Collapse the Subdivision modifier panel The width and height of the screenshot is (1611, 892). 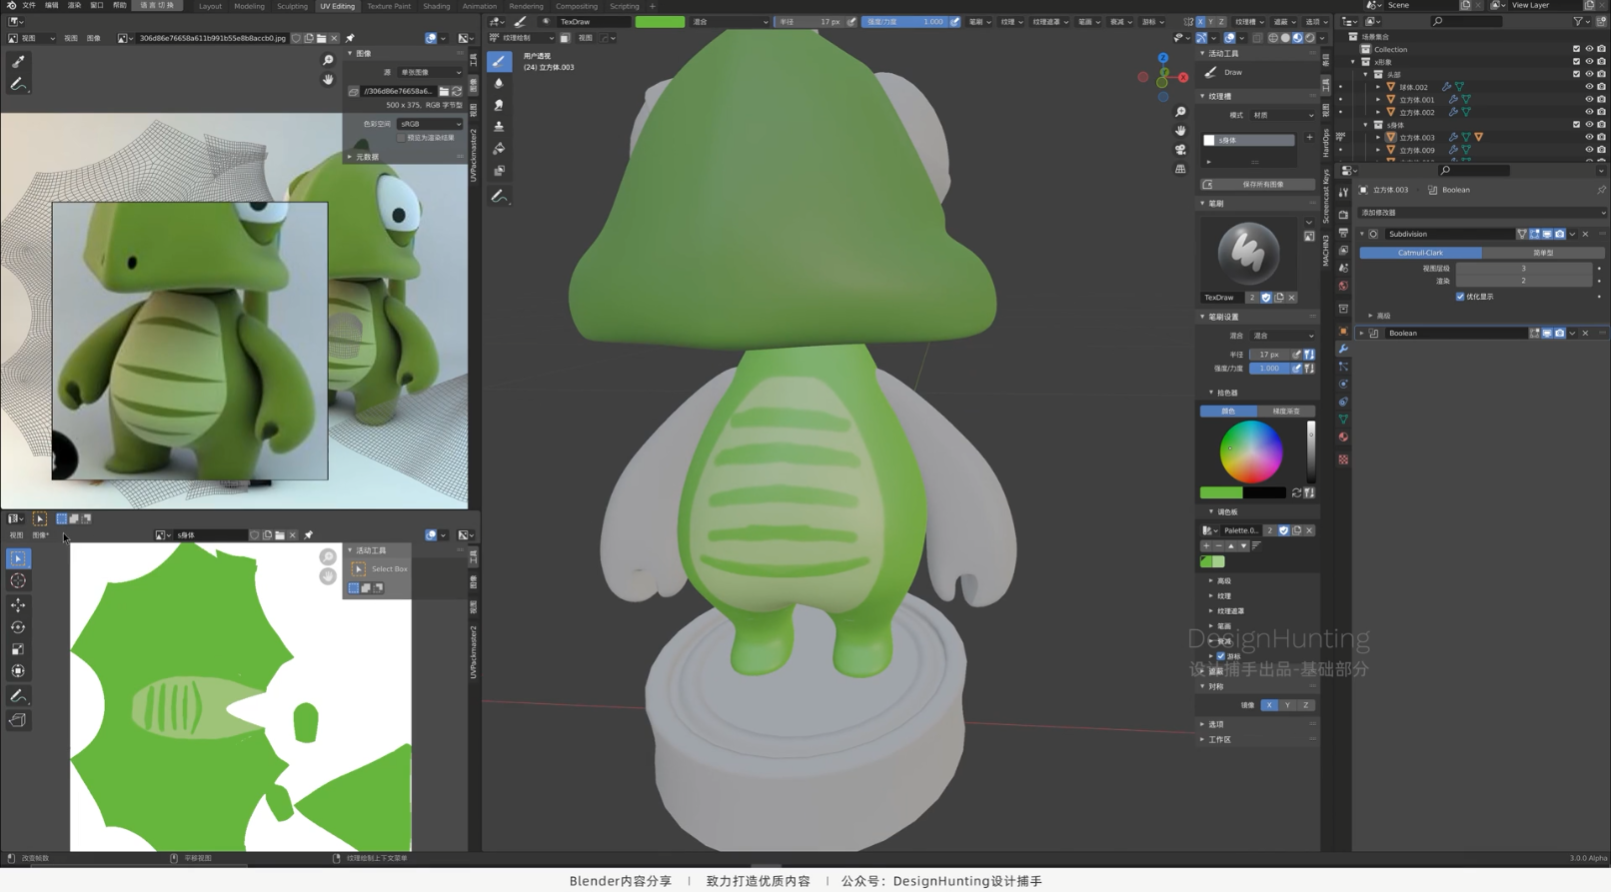(x=1362, y=234)
